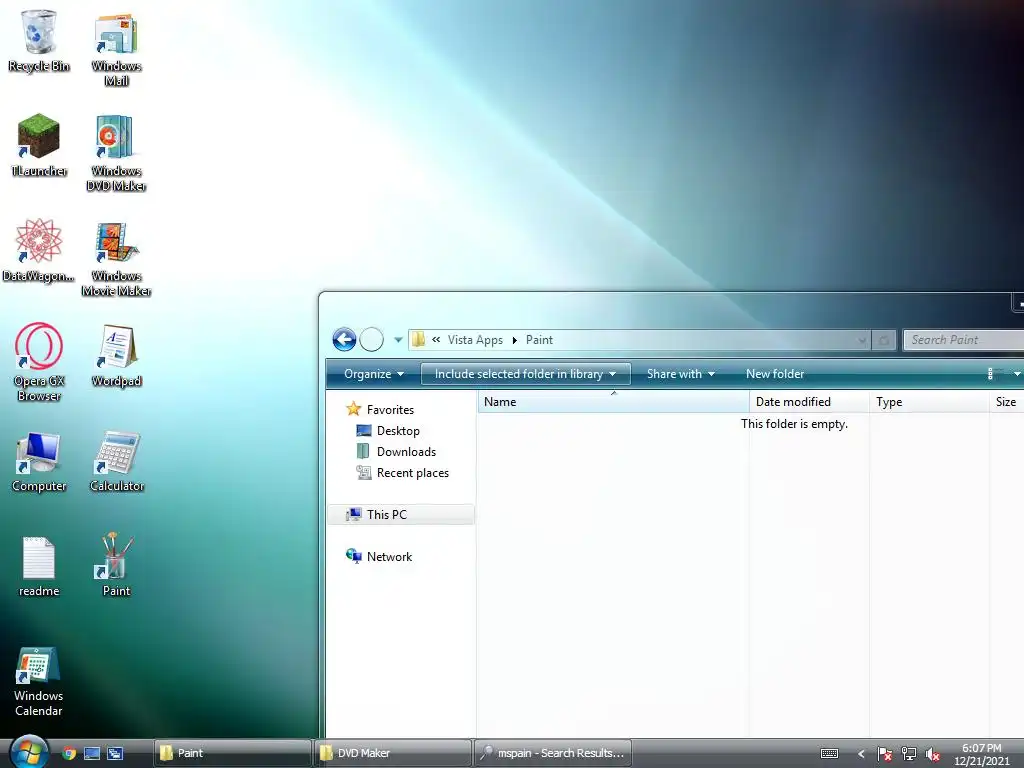Sort by Date modified column header
1024x768 pixels.
pos(809,402)
